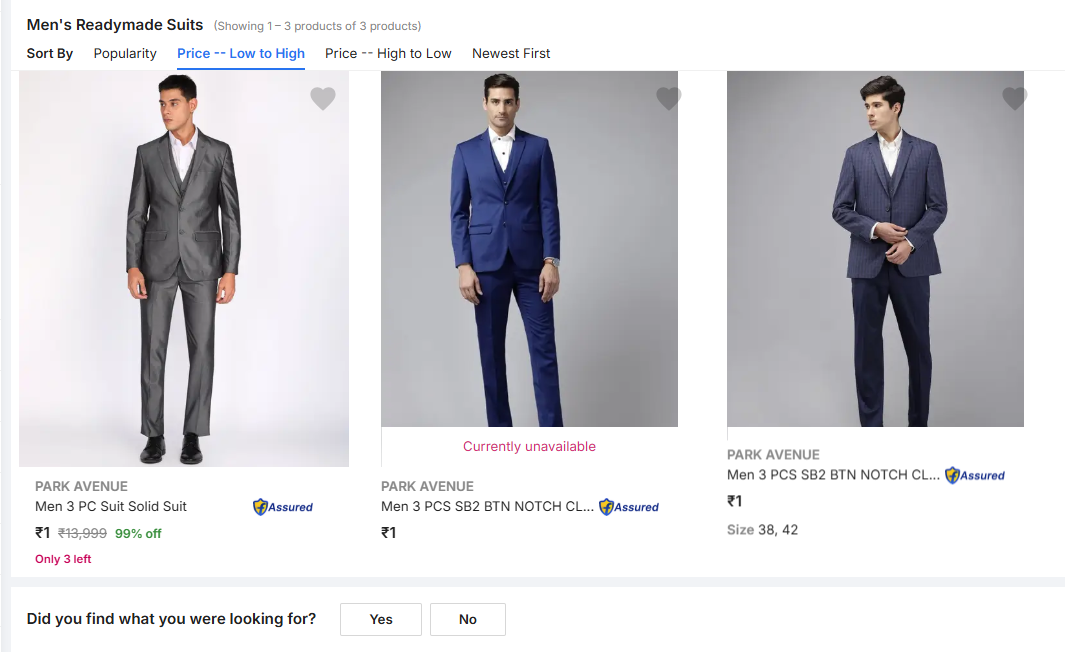Image resolution: width=1065 pixels, height=652 pixels.
Task: Open the suit title above Size 38, 42
Action: click(833, 475)
